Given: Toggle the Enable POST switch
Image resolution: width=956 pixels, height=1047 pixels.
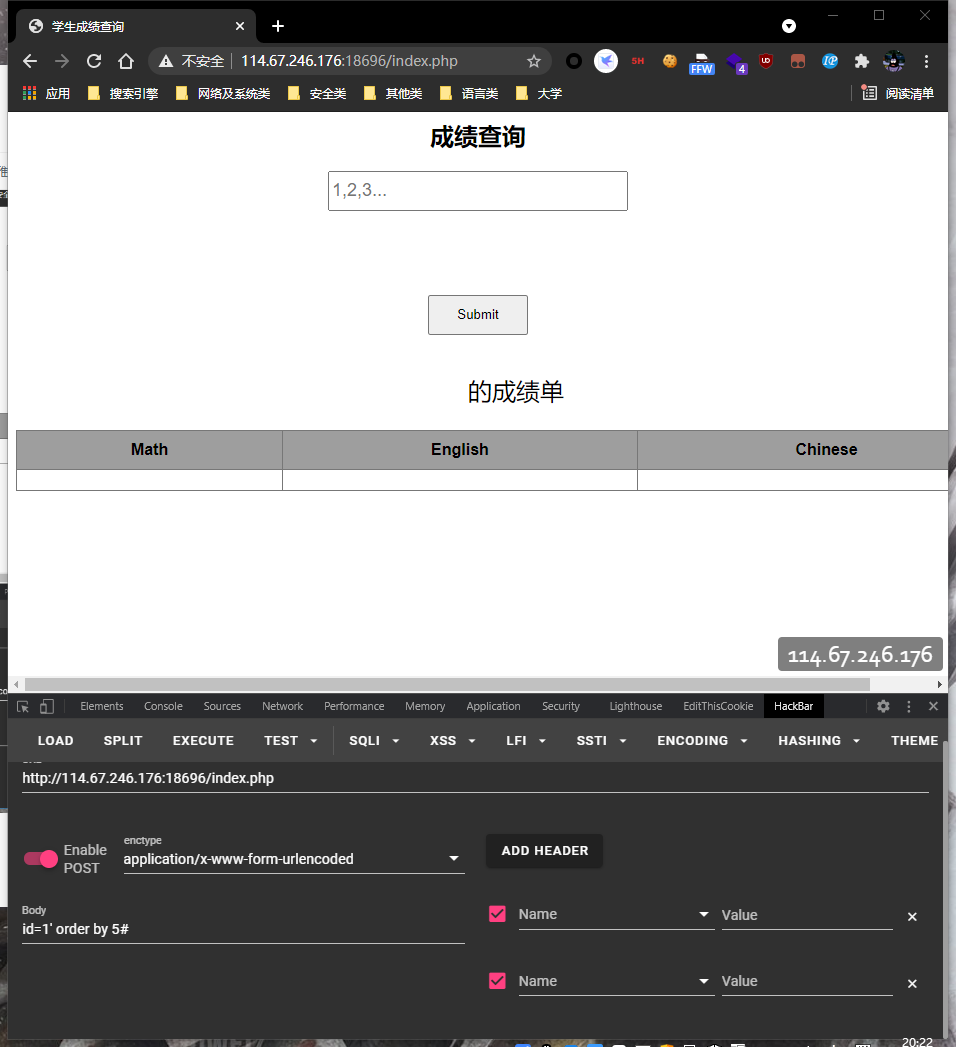Looking at the screenshot, I should coord(41,859).
